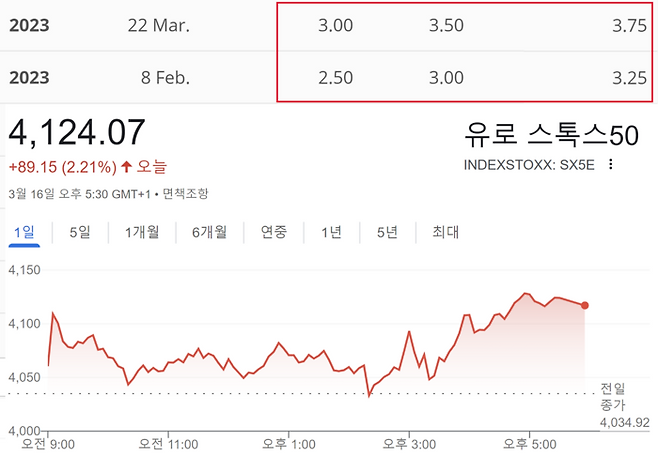Screen dimensions: 658x456
Task: Select the 1일 time range tab
Action: point(24,232)
